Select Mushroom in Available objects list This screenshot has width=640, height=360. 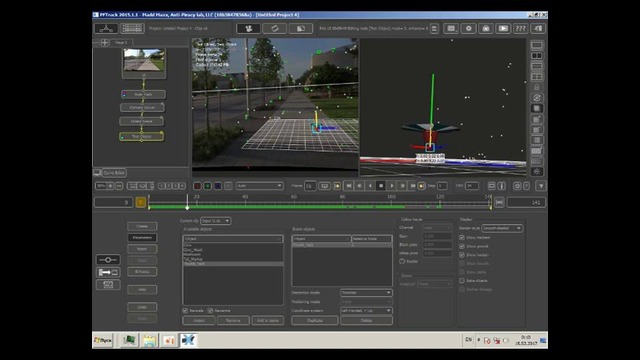click(192, 254)
